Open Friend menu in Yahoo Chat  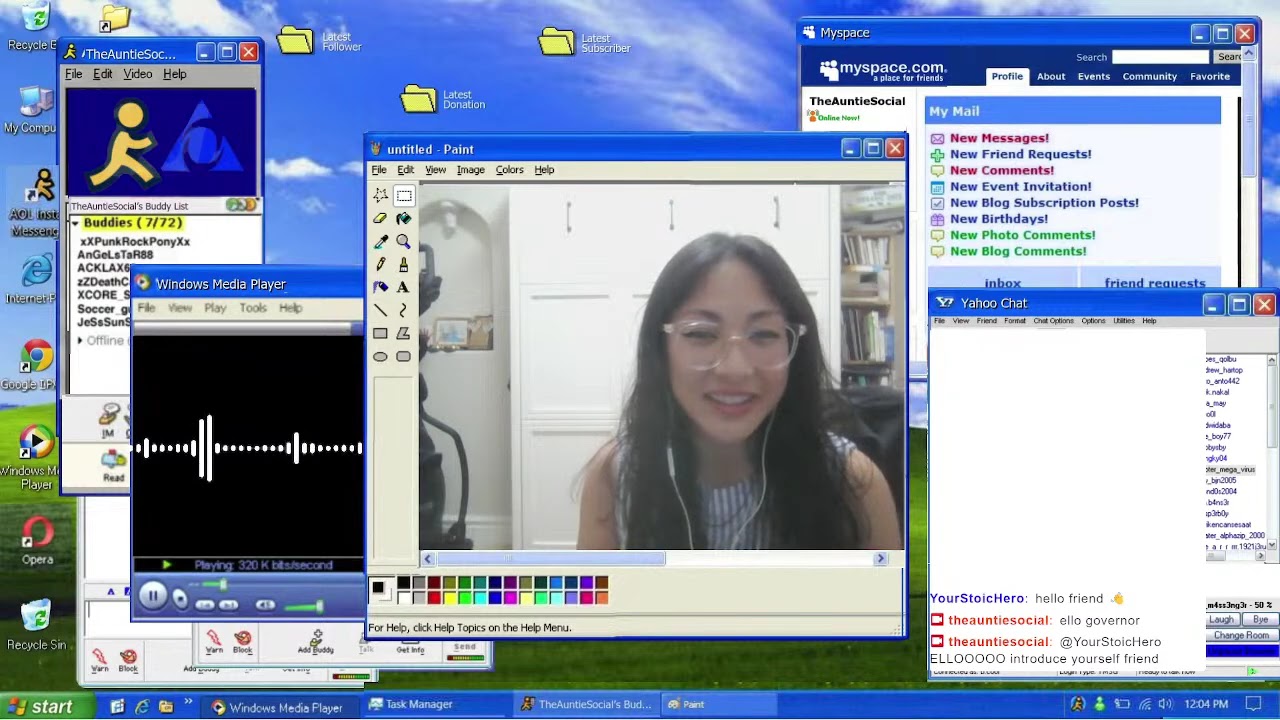986,321
